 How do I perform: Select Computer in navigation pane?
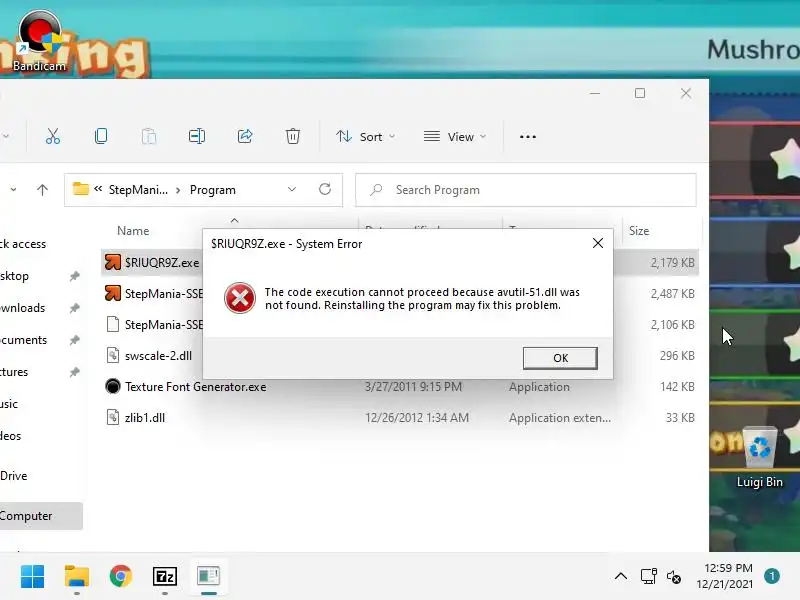click(41, 516)
